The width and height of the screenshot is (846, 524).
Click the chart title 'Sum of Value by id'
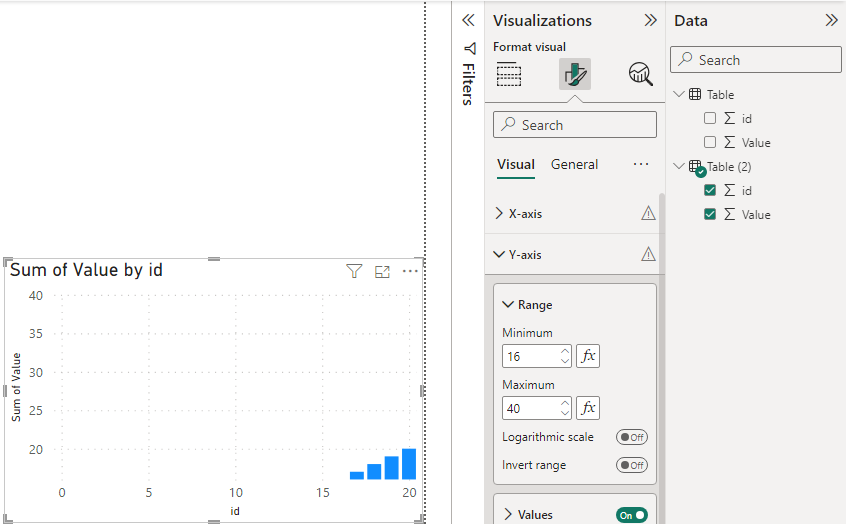(x=86, y=270)
